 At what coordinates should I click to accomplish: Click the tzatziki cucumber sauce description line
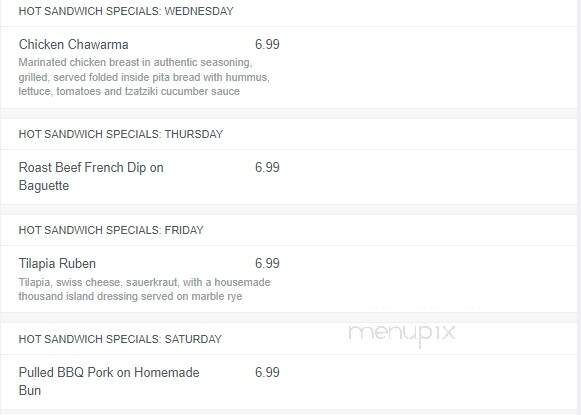point(129,91)
